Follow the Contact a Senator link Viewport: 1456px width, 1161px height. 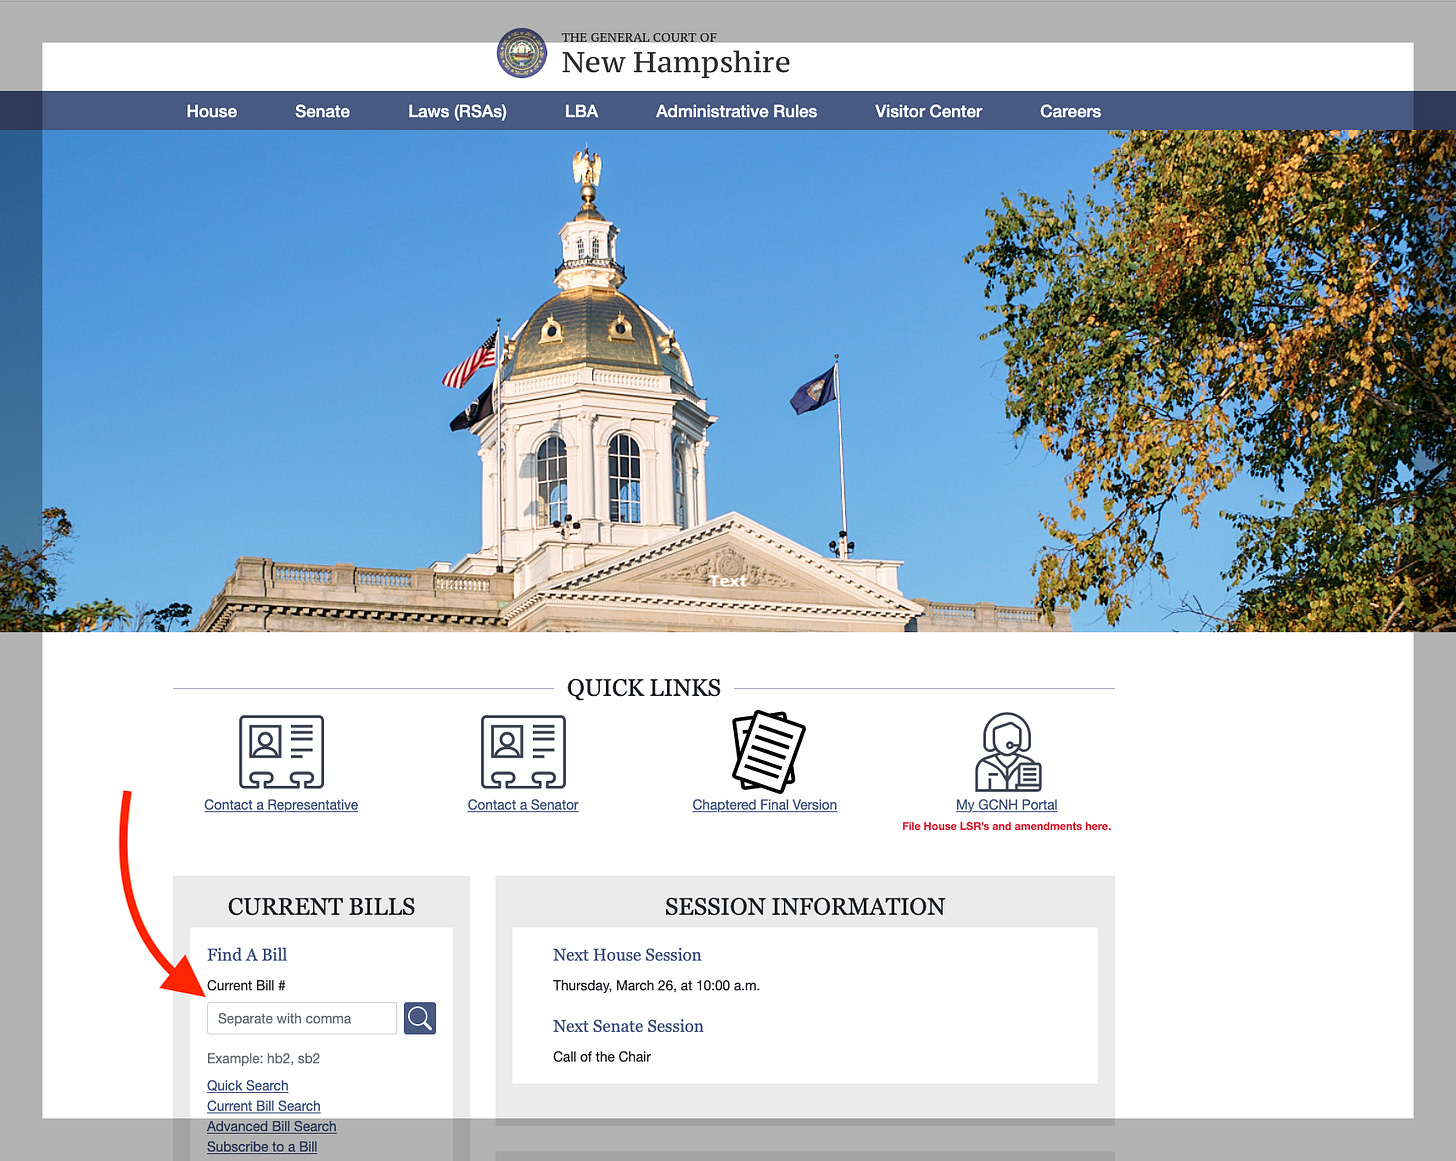tap(523, 805)
